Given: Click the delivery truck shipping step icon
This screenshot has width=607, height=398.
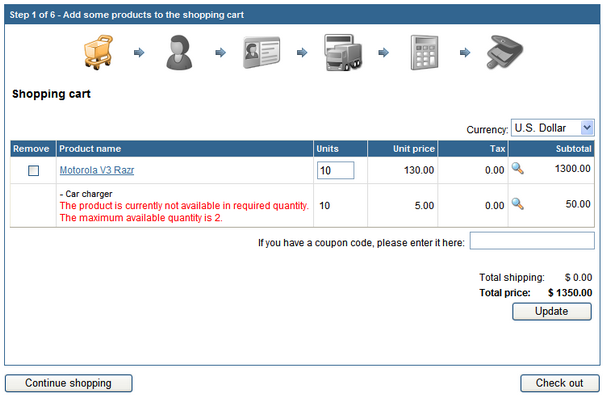Looking at the screenshot, I should [343, 52].
